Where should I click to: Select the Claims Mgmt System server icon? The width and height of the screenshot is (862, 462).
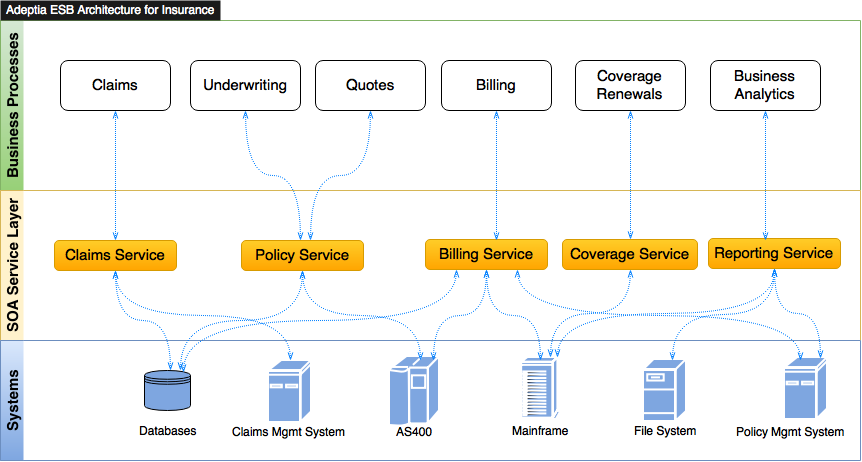pos(289,391)
